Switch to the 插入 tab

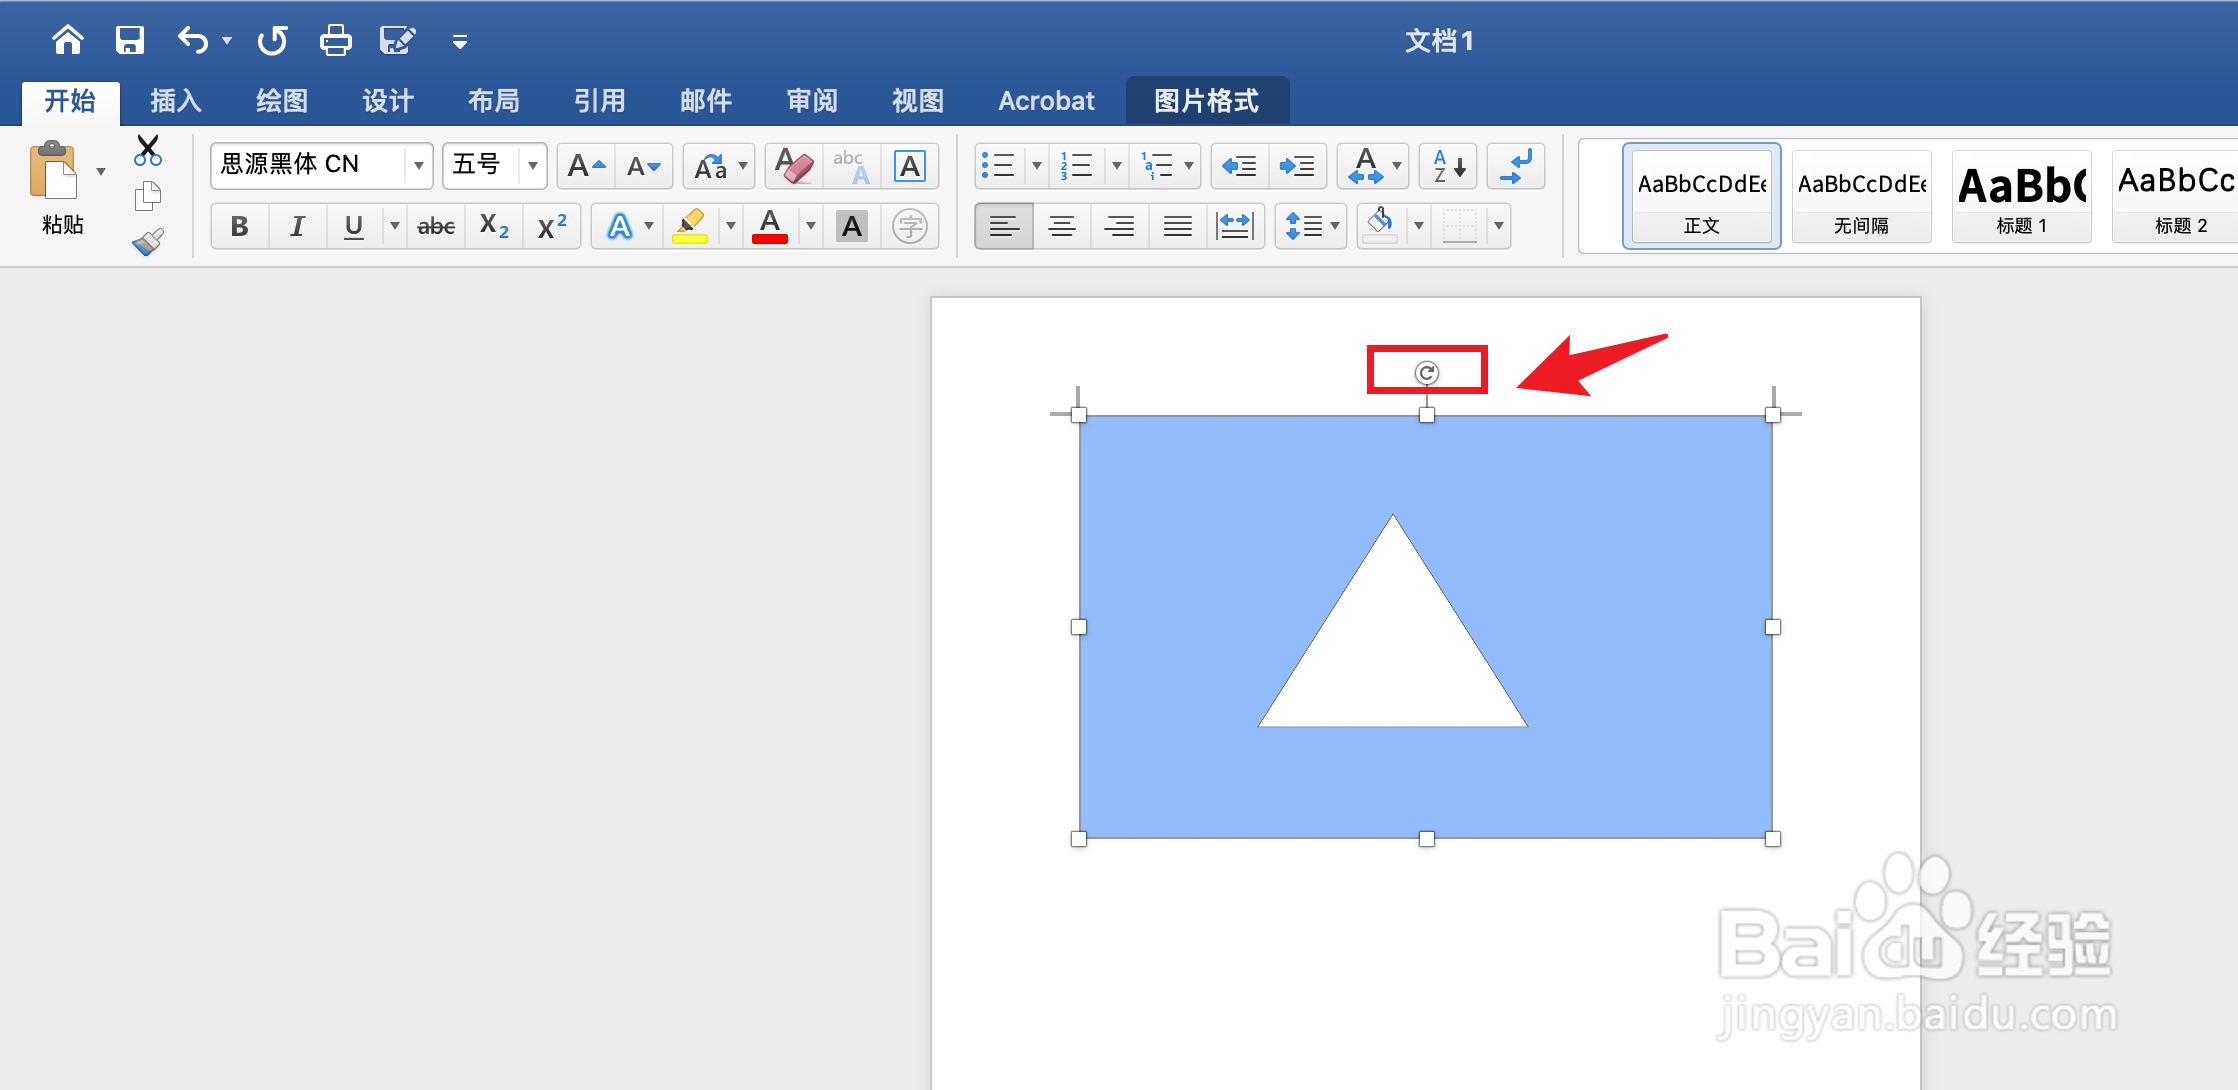pyautogui.click(x=176, y=101)
